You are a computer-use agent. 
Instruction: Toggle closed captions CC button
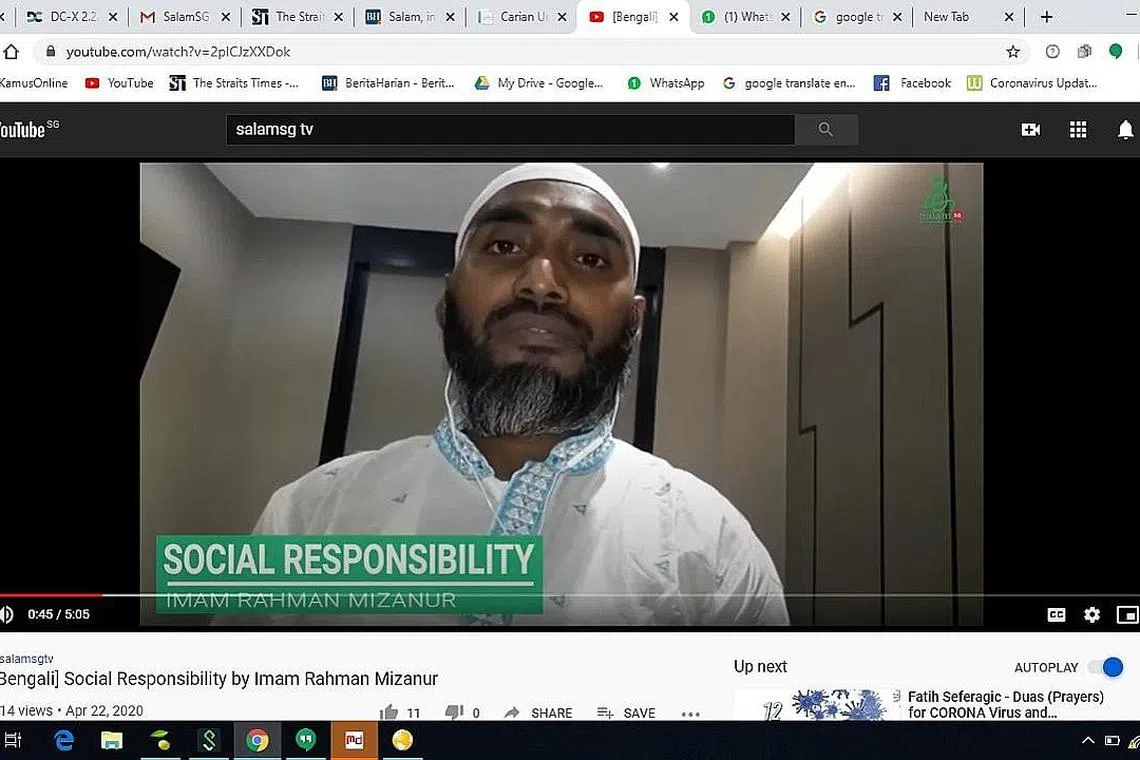(1056, 615)
